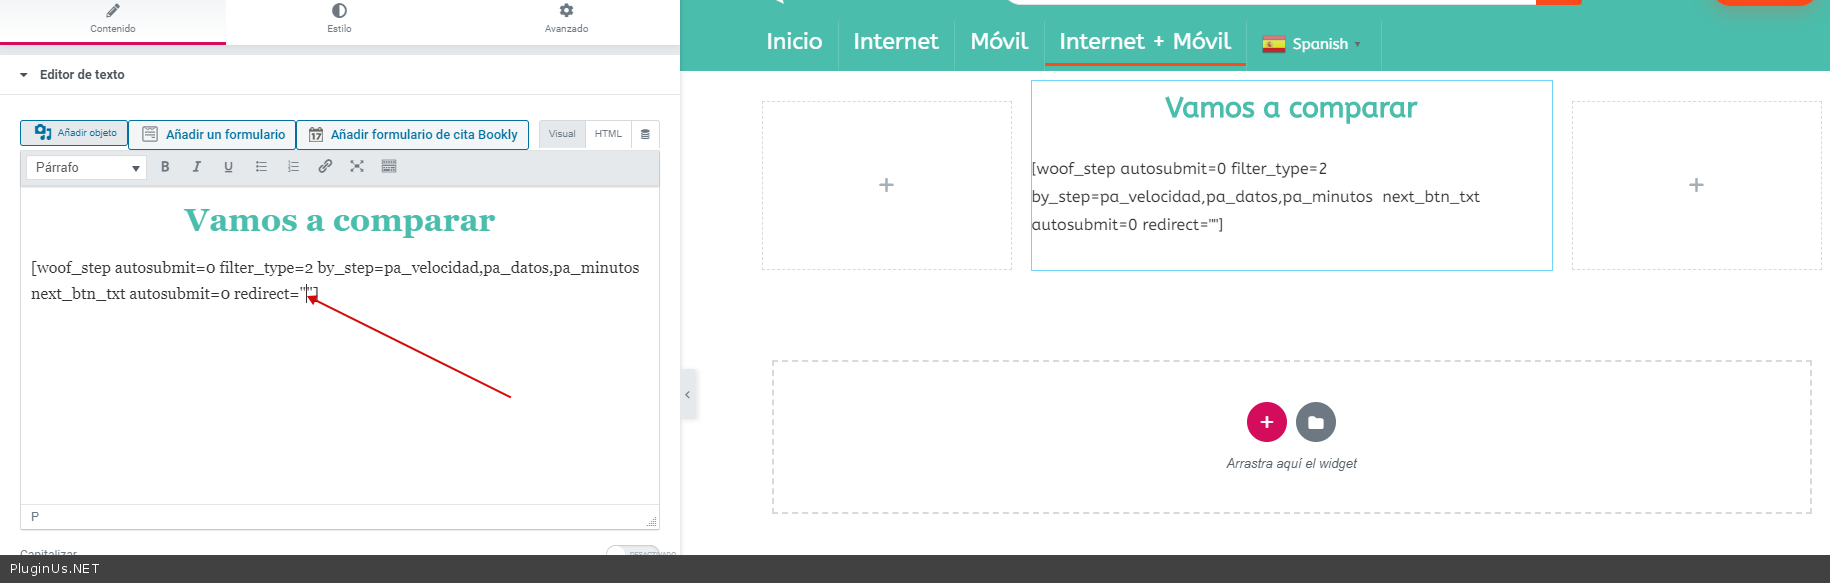The width and height of the screenshot is (1830, 583).
Task: Click the Avanzado gear icon
Action: click(x=566, y=10)
